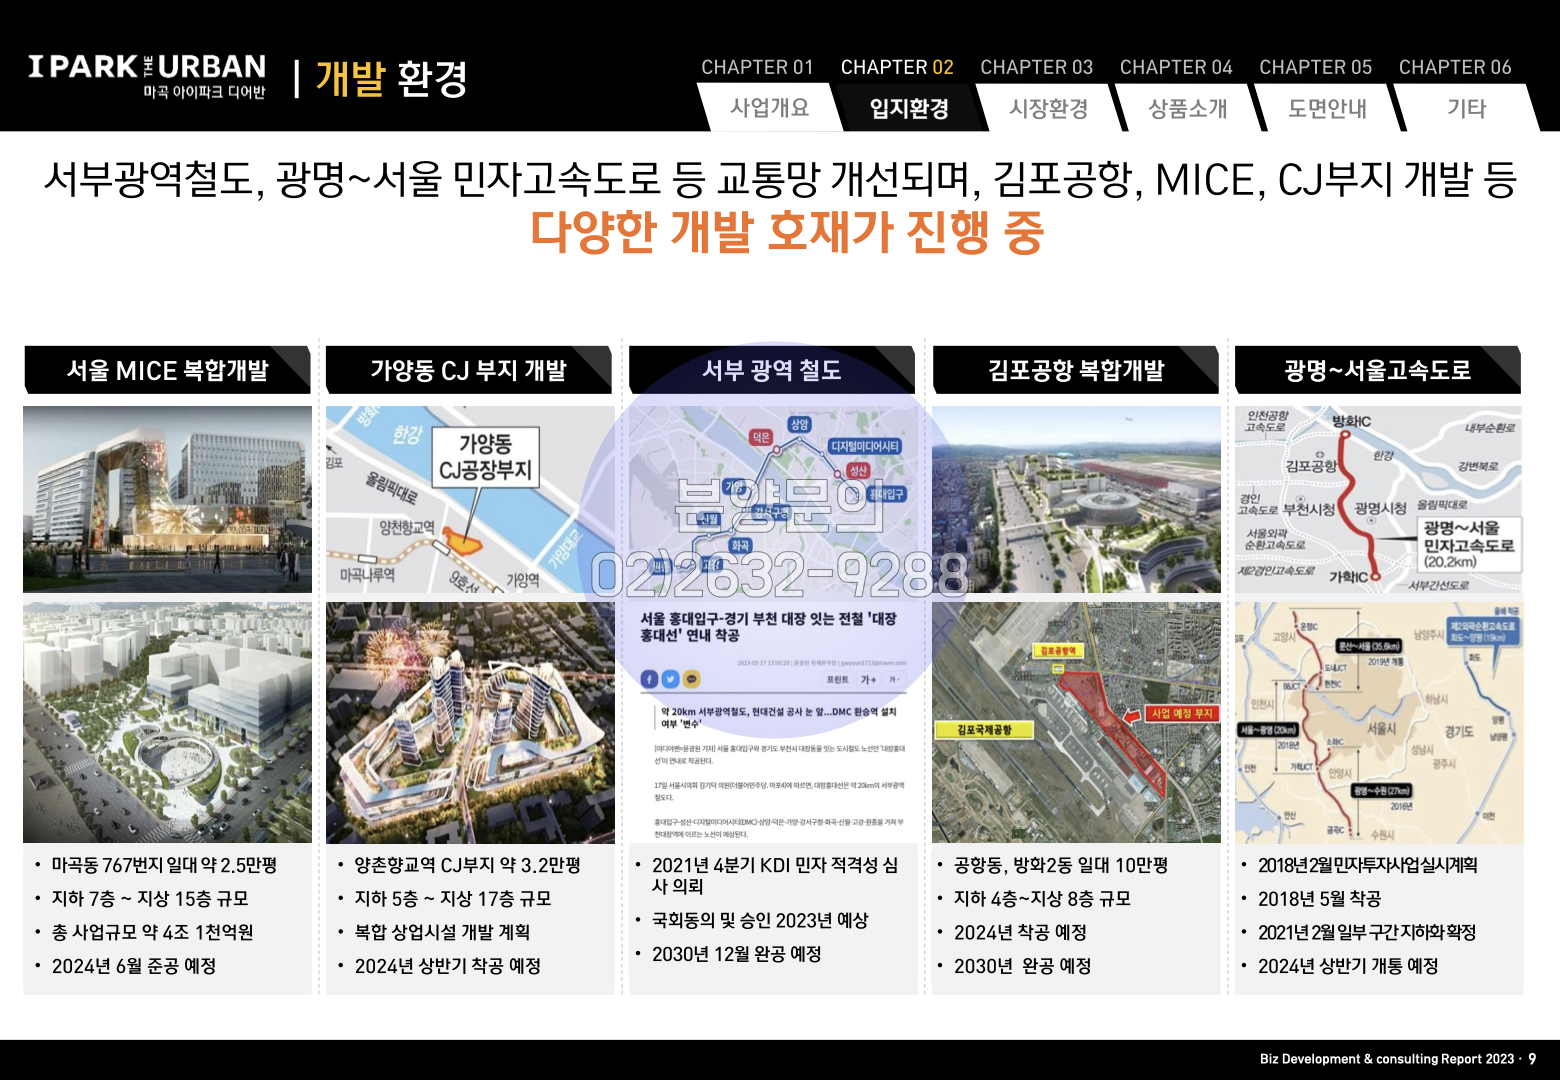Open the 광명~서울 민자고속도로 route map
The image size is (1560, 1080).
coord(1379,499)
